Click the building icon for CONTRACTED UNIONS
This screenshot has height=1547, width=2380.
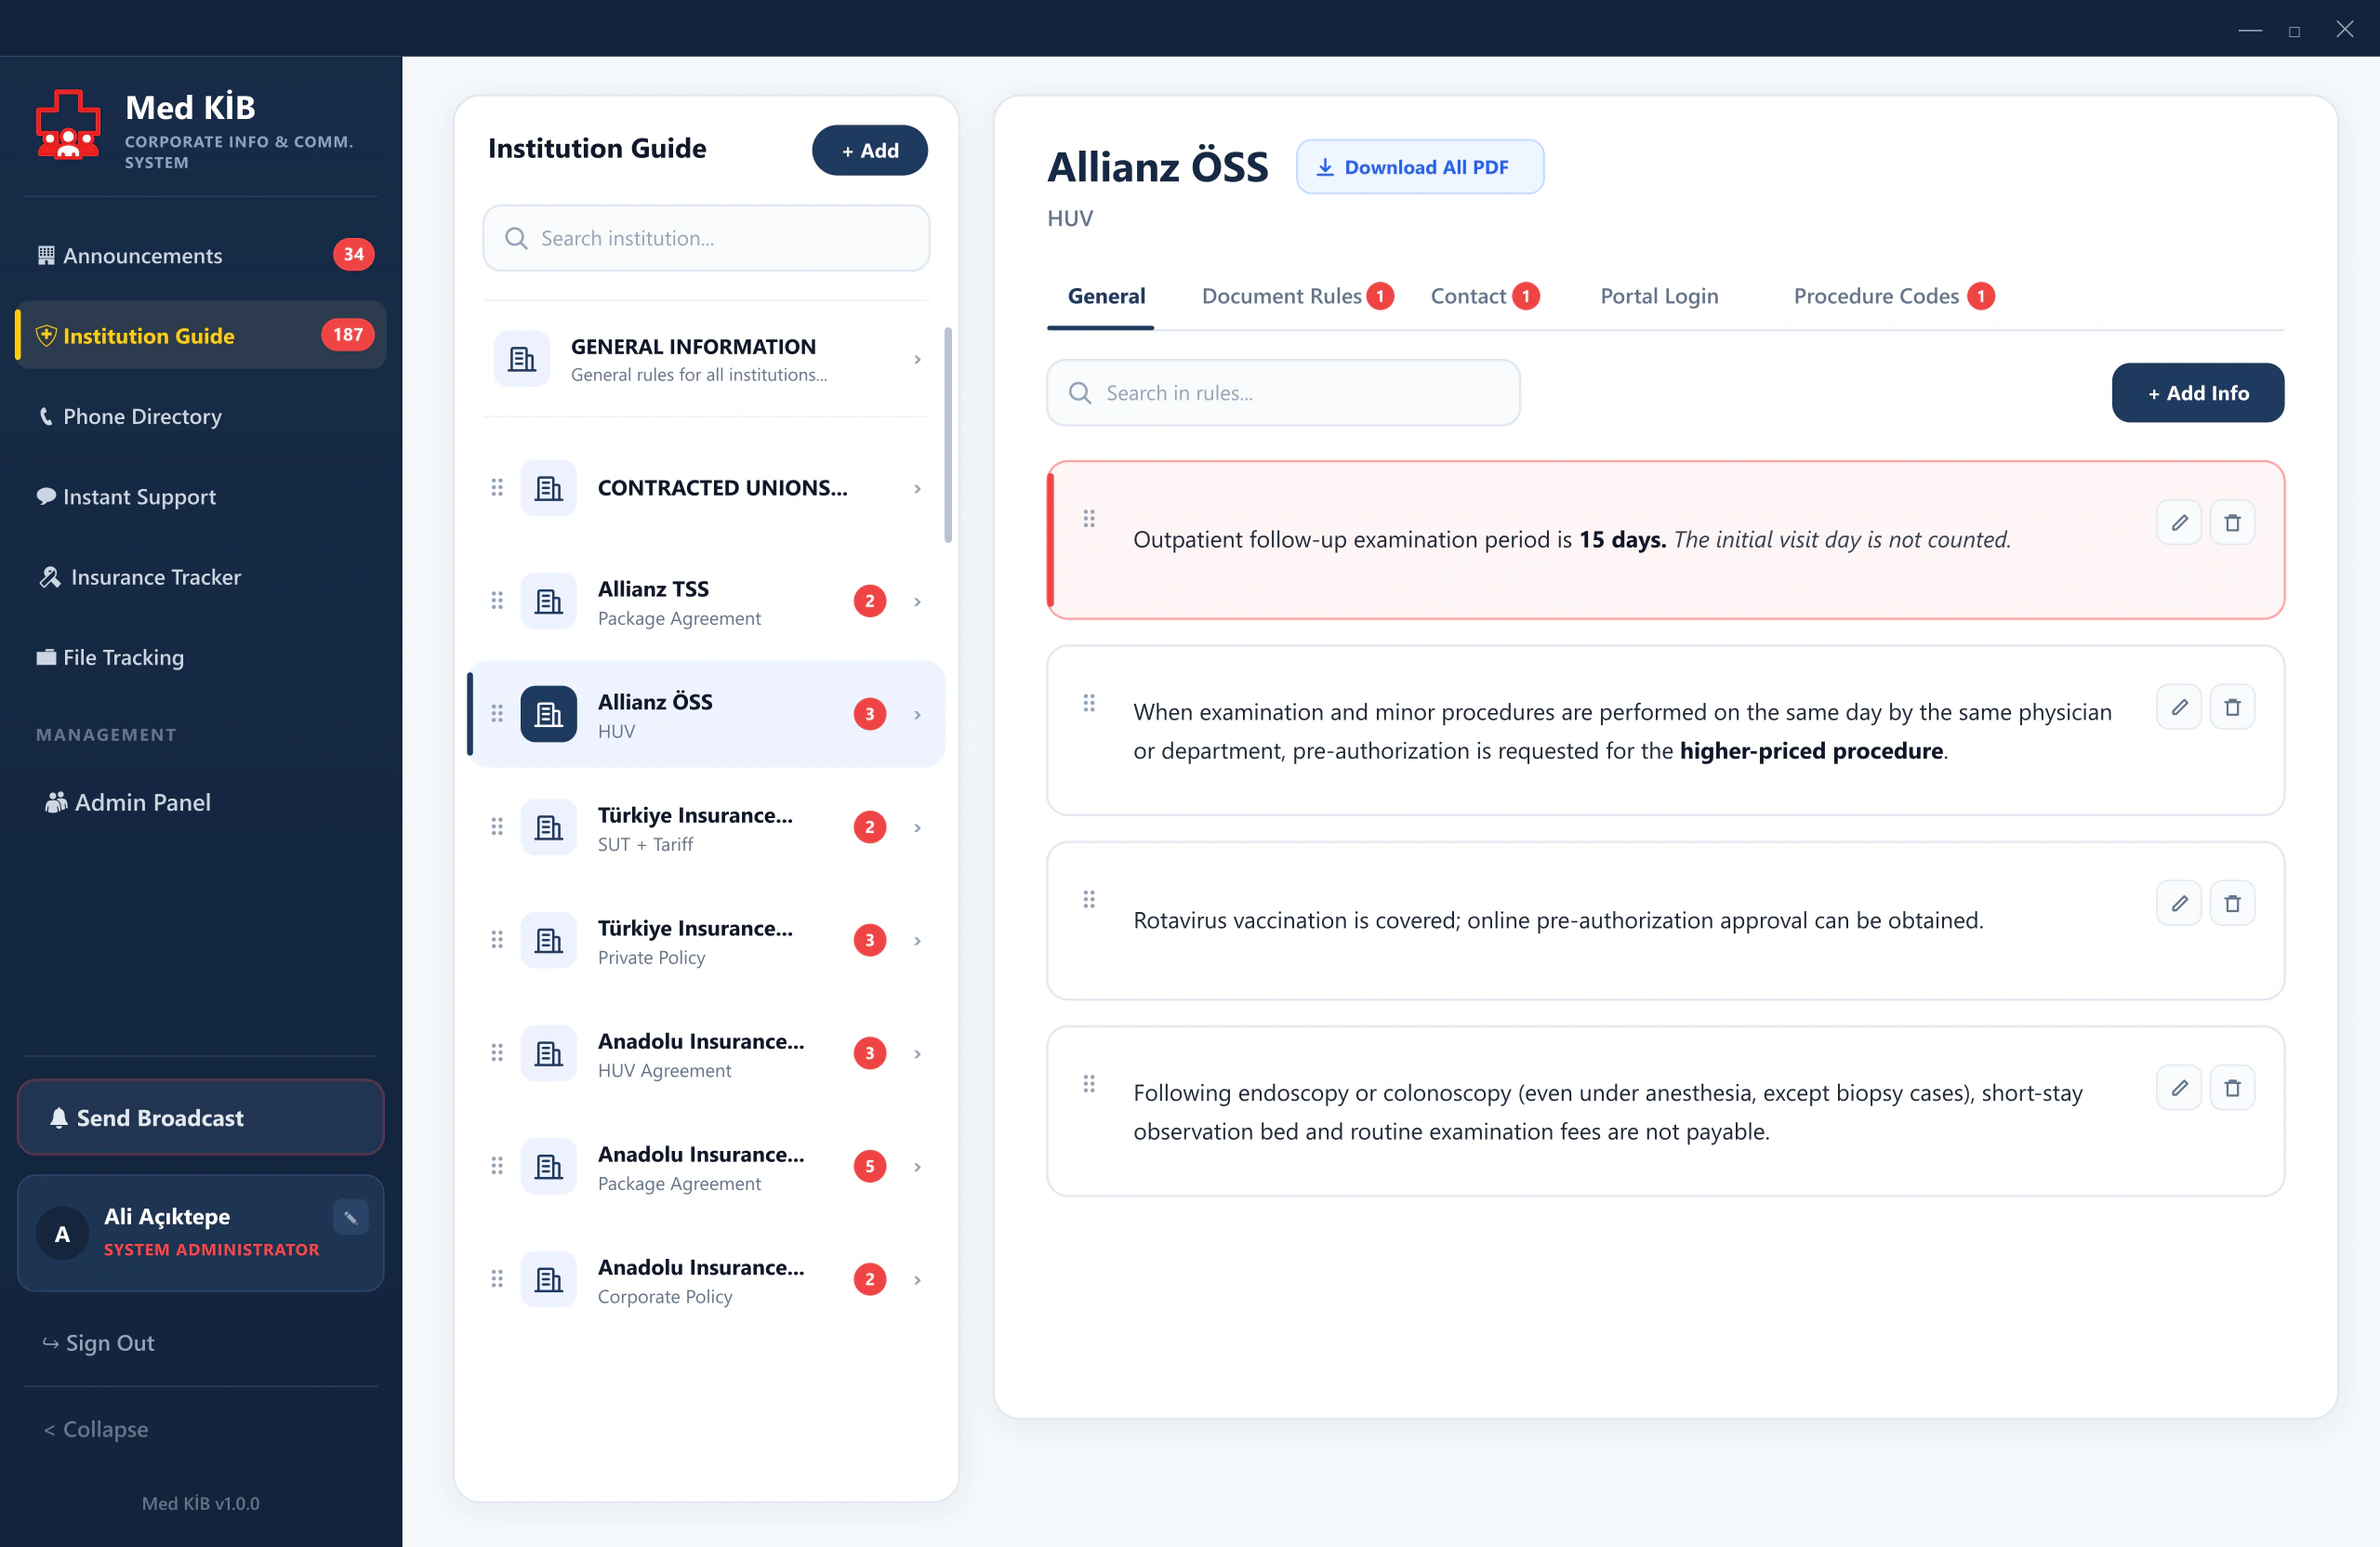[548, 487]
